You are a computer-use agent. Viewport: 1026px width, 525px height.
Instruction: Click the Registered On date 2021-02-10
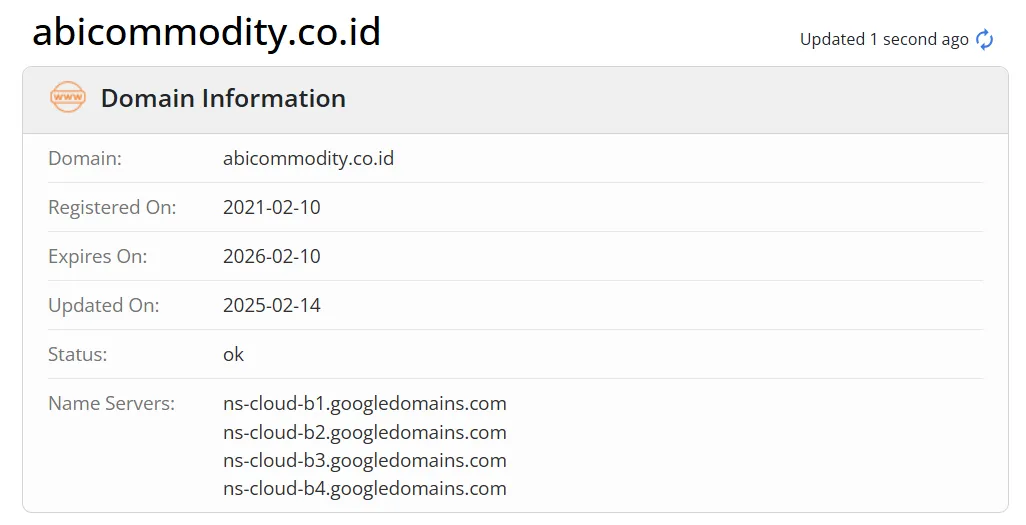click(272, 208)
